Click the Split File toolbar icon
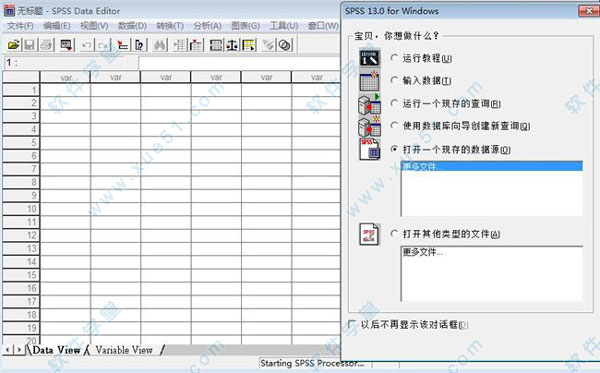 [216, 45]
